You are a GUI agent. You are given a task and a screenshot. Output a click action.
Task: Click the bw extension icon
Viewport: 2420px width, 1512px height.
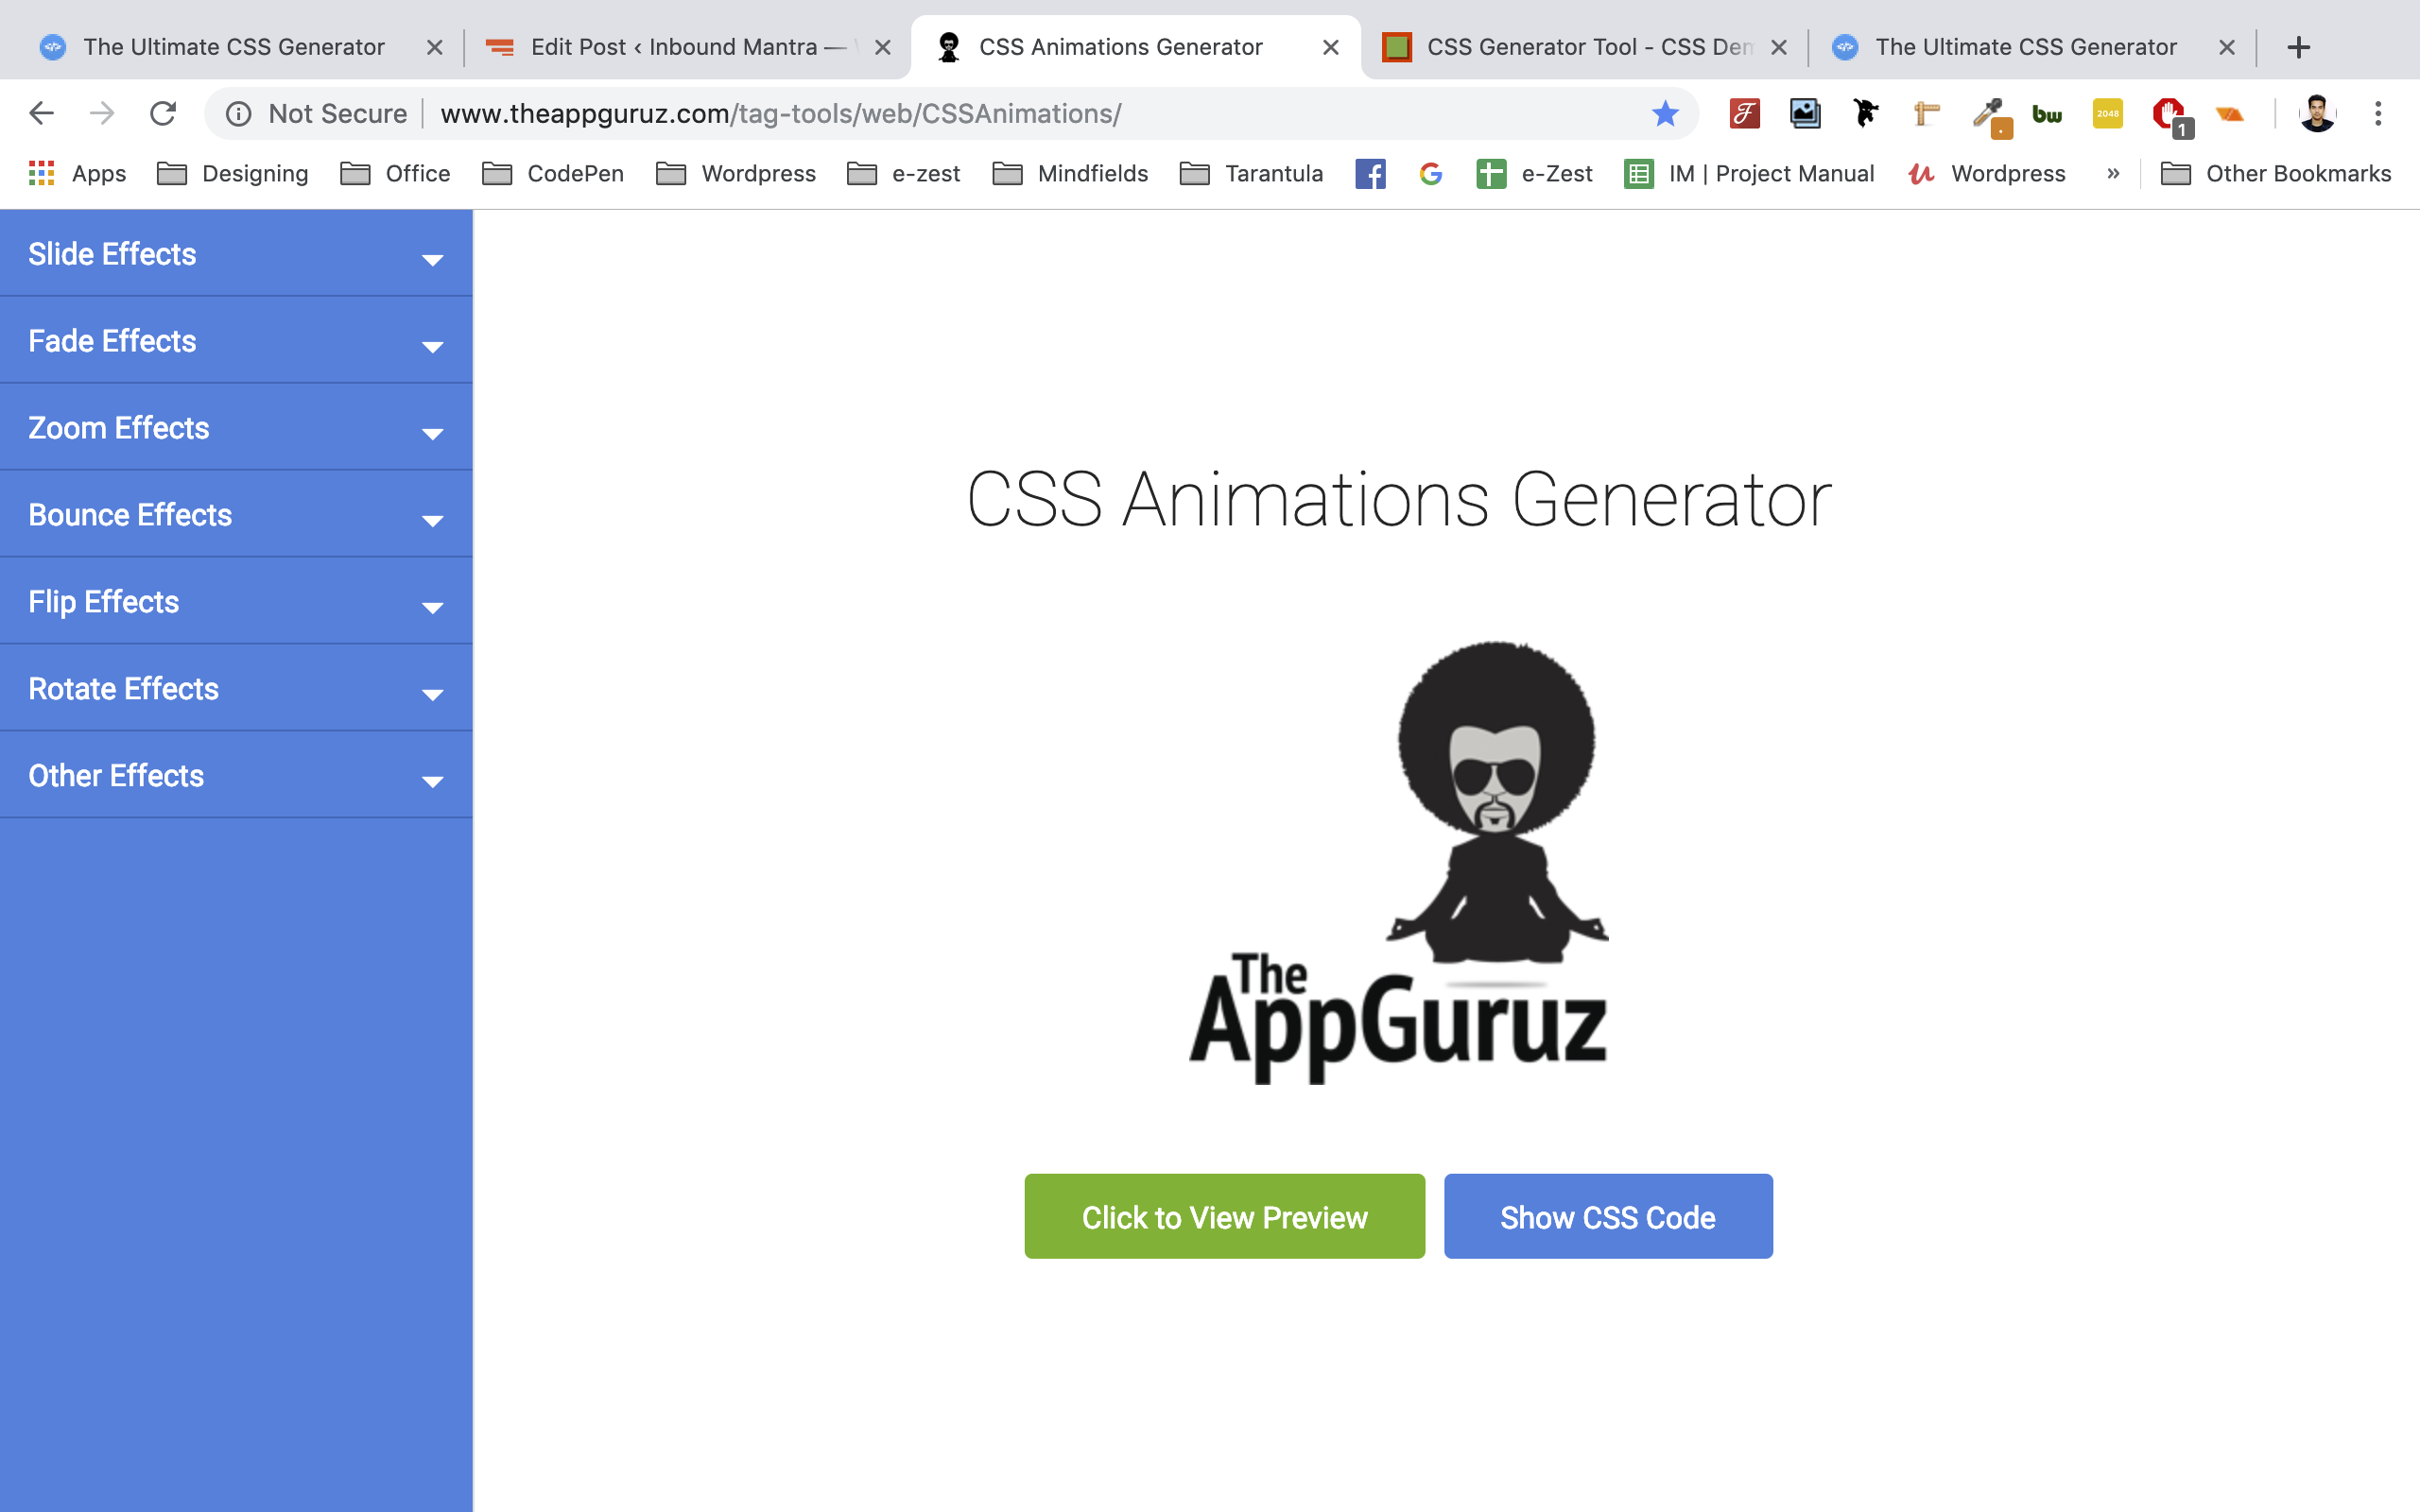[x=2047, y=114]
